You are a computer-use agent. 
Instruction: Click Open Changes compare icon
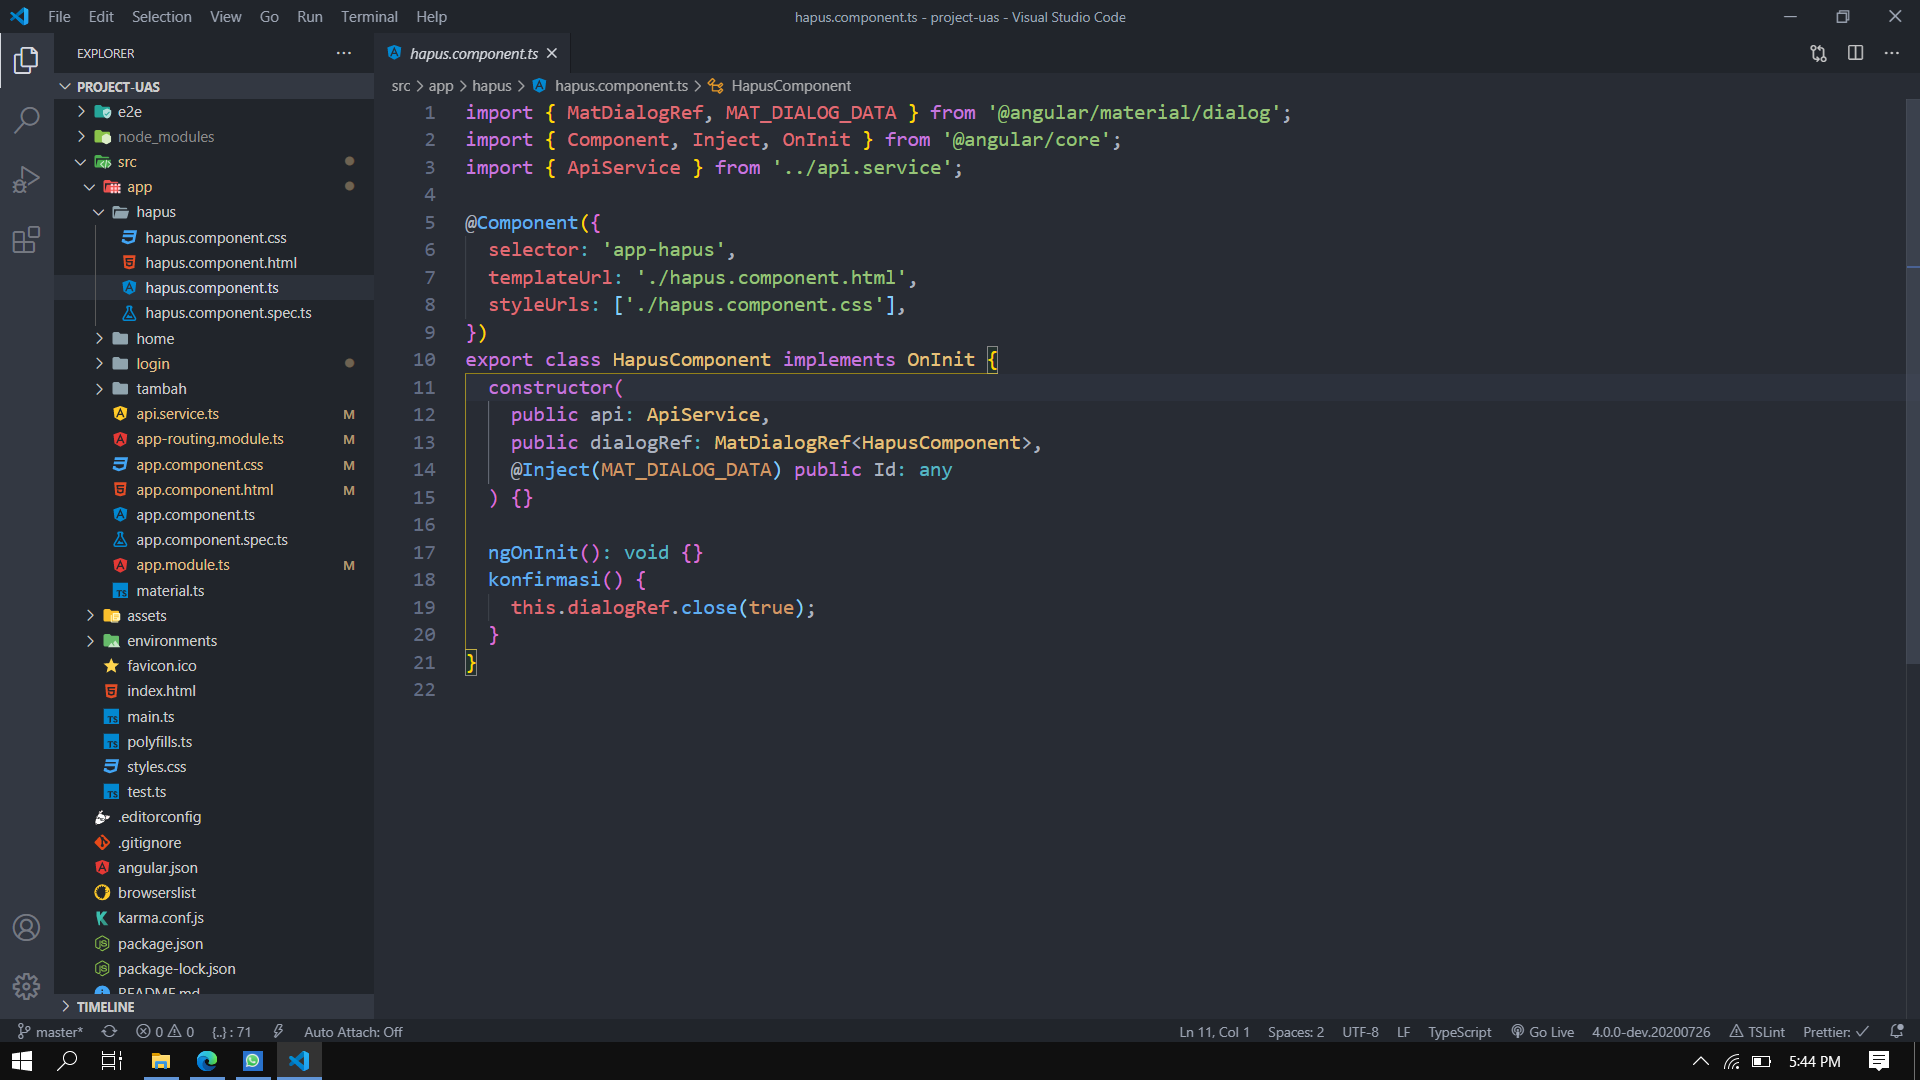coord(1818,53)
